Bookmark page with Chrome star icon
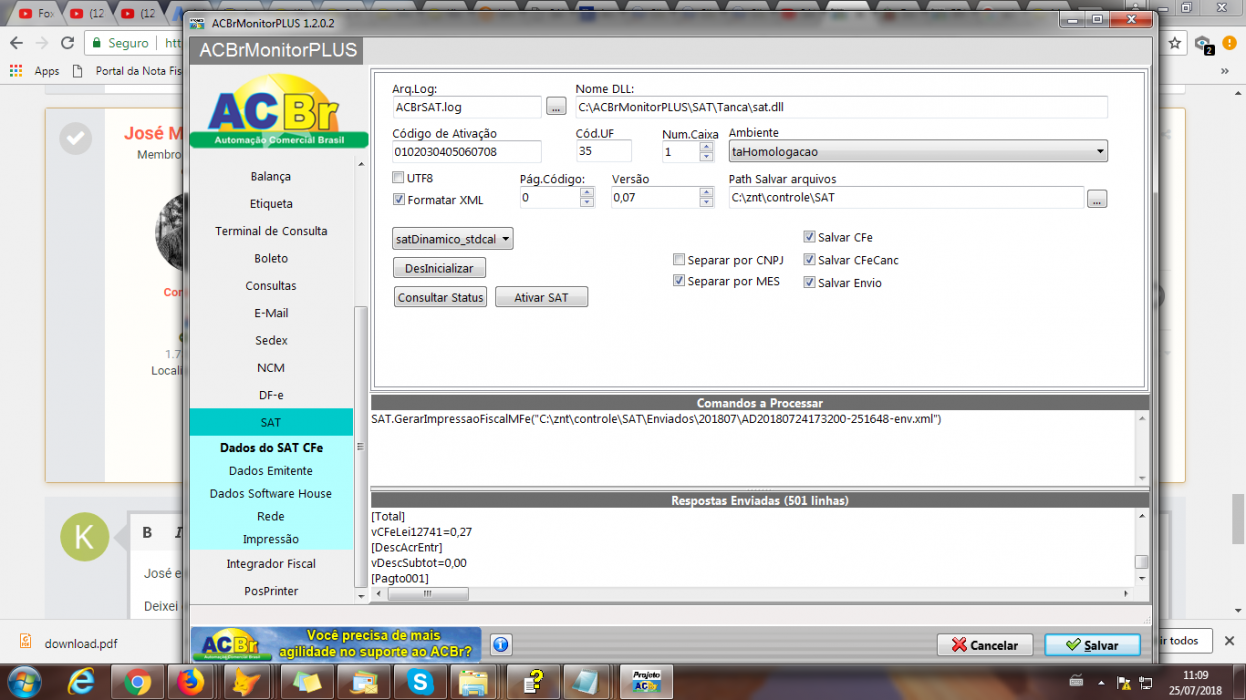The height and width of the screenshot is (700, 1246). (x=1175, y=43)
